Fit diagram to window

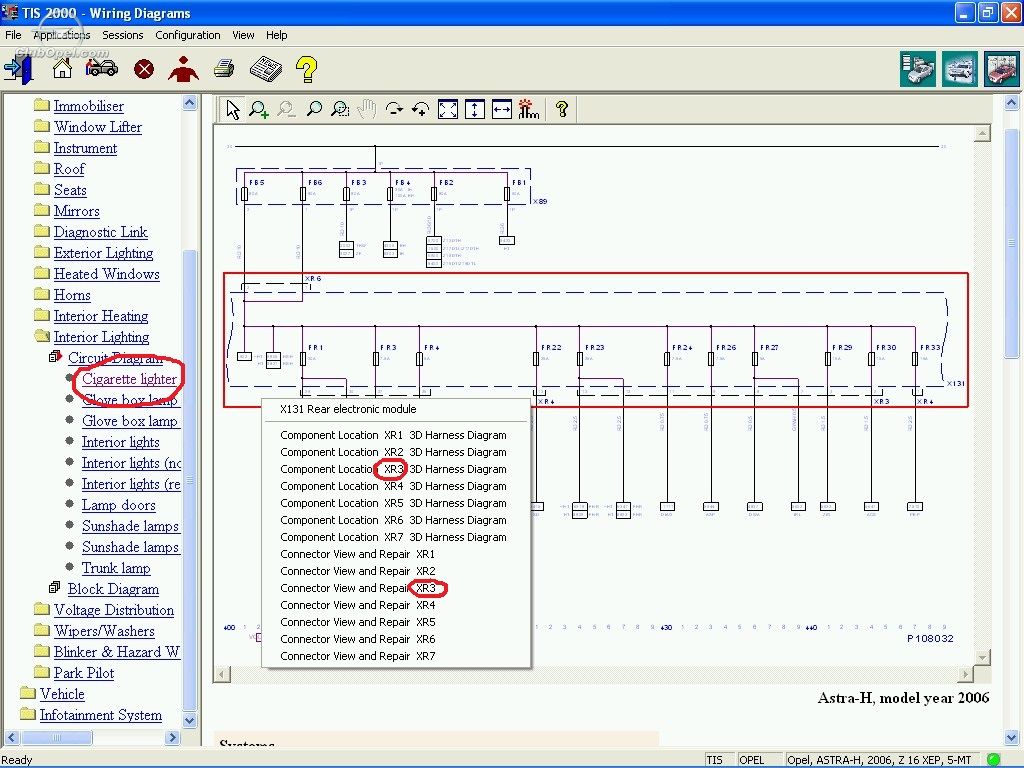tap(448, 109)
